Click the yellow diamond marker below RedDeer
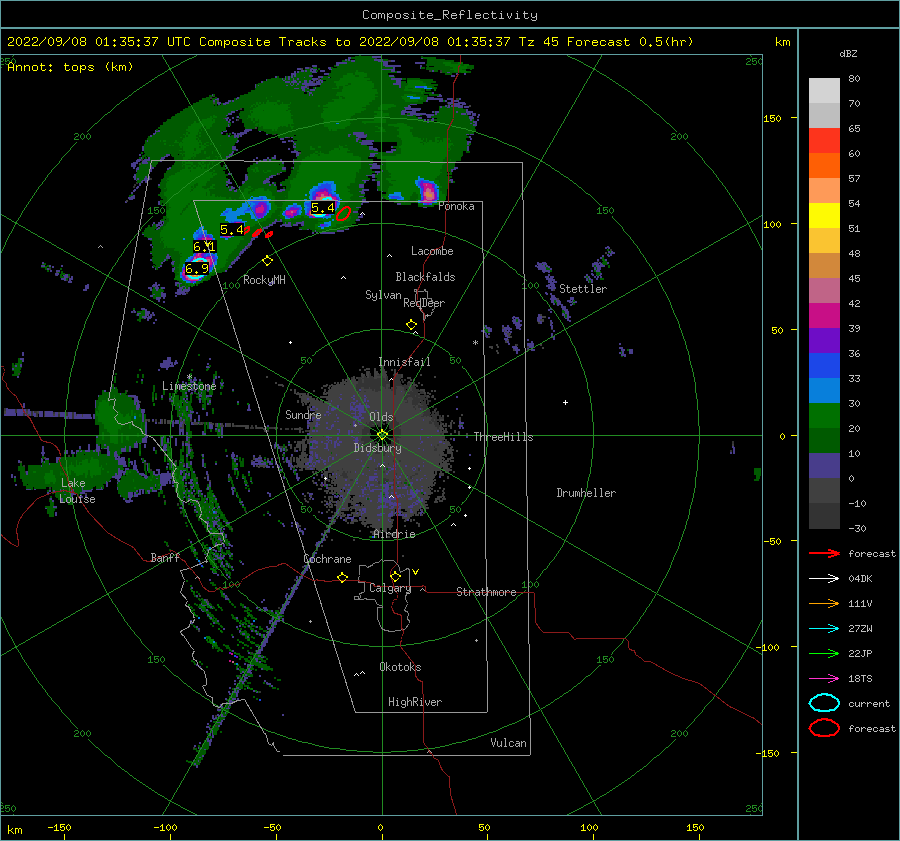The width and height of the screenshot is (900, 841). (412, 325)
